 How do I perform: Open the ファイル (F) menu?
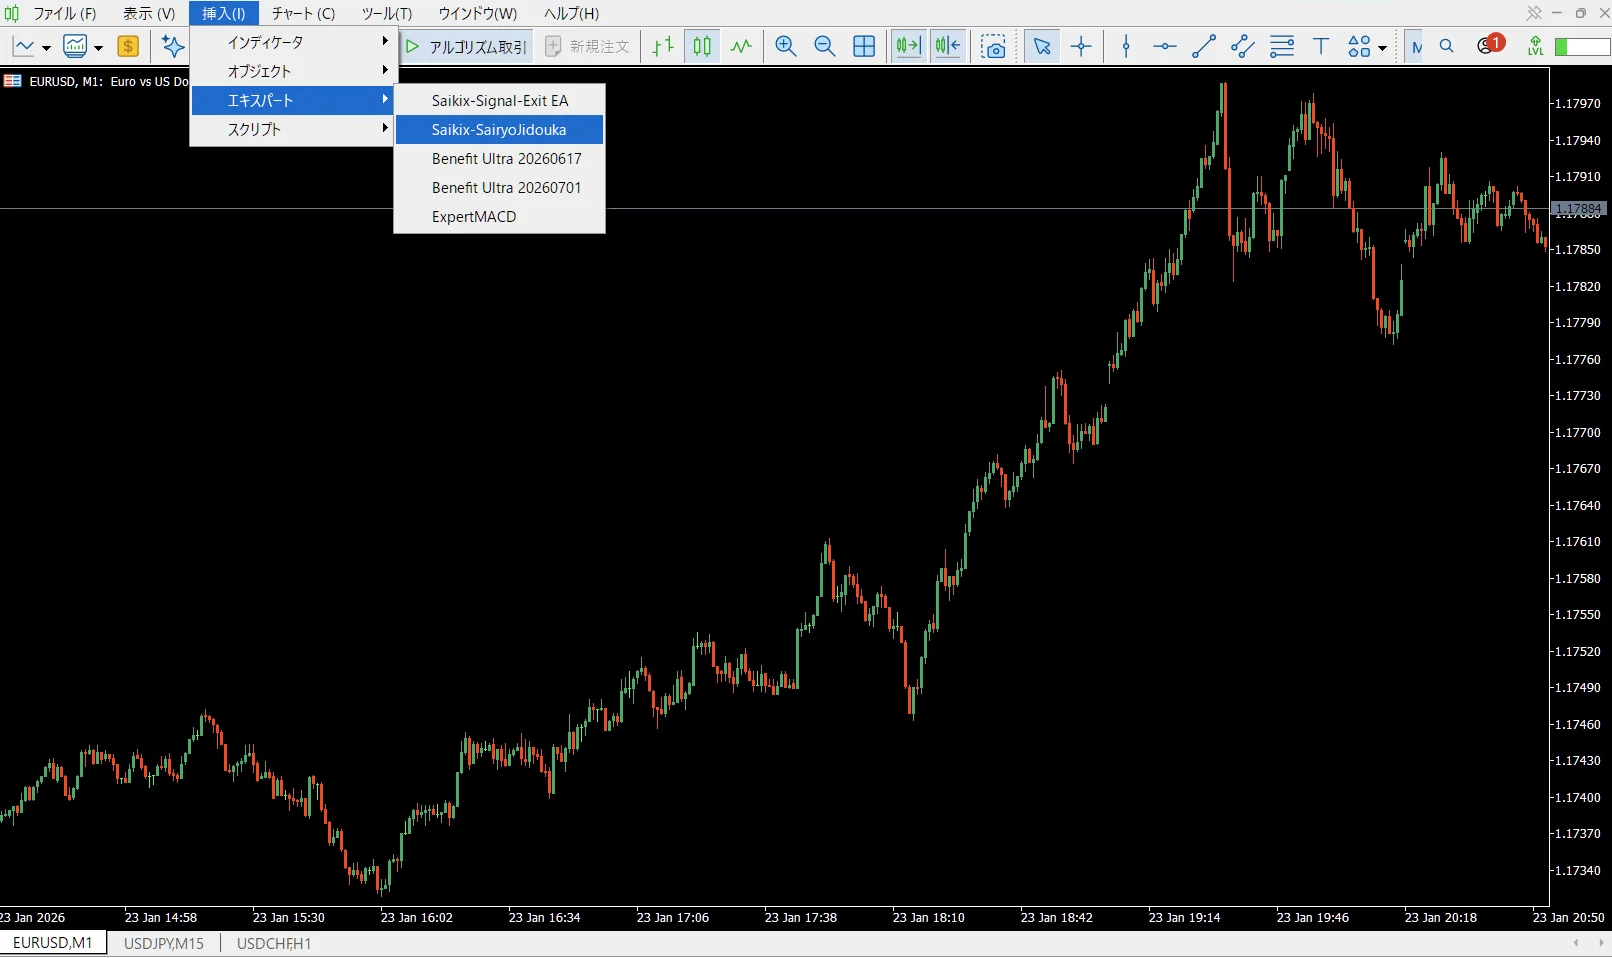pyautogui.click(x=65, y=13)
